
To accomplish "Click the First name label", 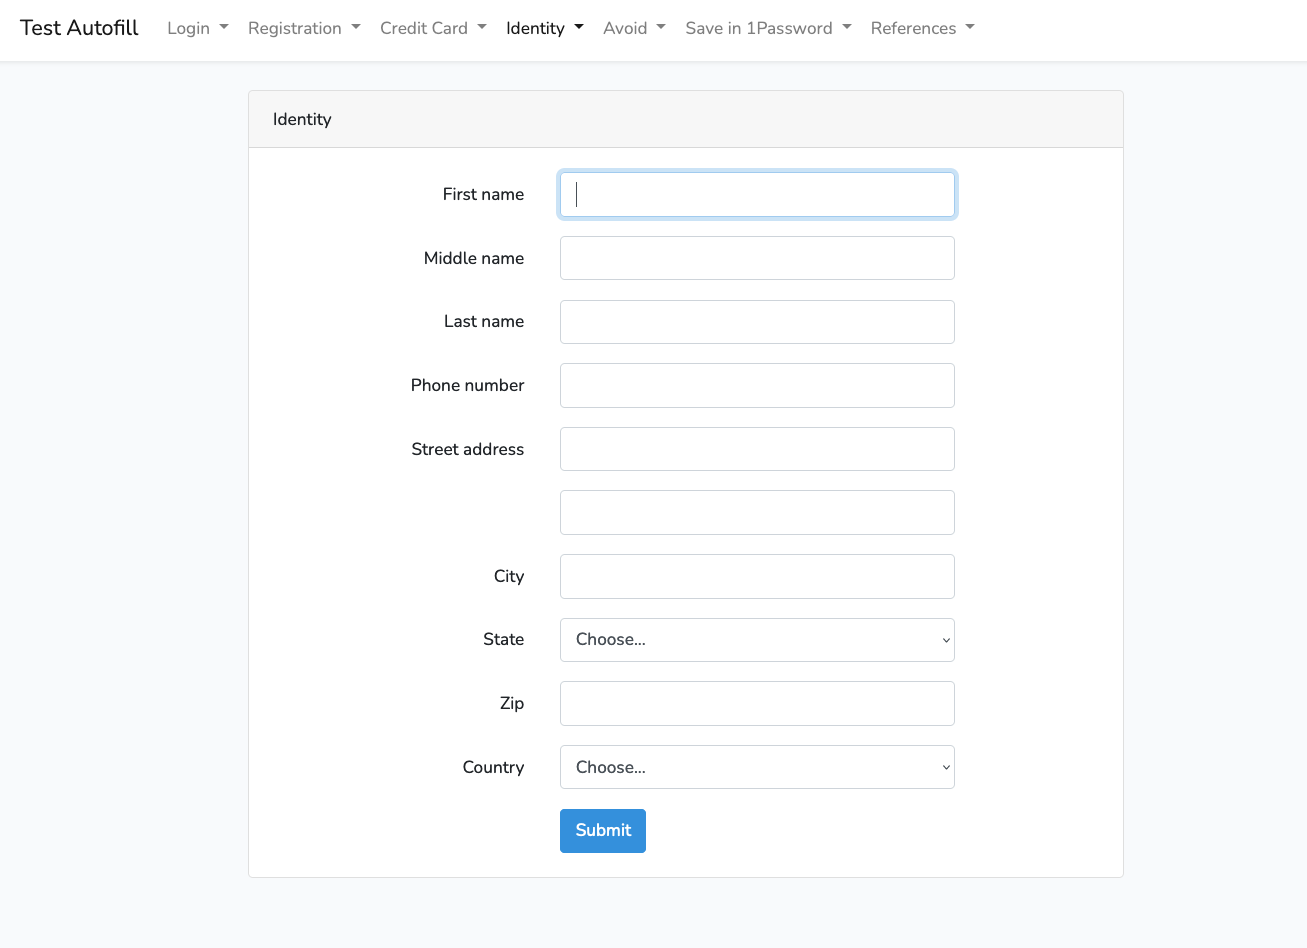I will (483, 194).
